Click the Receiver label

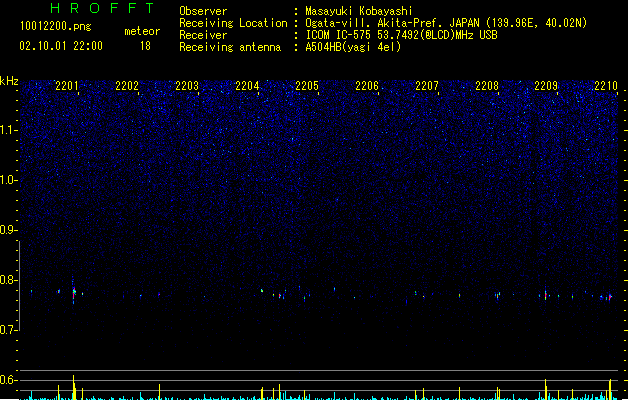point(203,35)
